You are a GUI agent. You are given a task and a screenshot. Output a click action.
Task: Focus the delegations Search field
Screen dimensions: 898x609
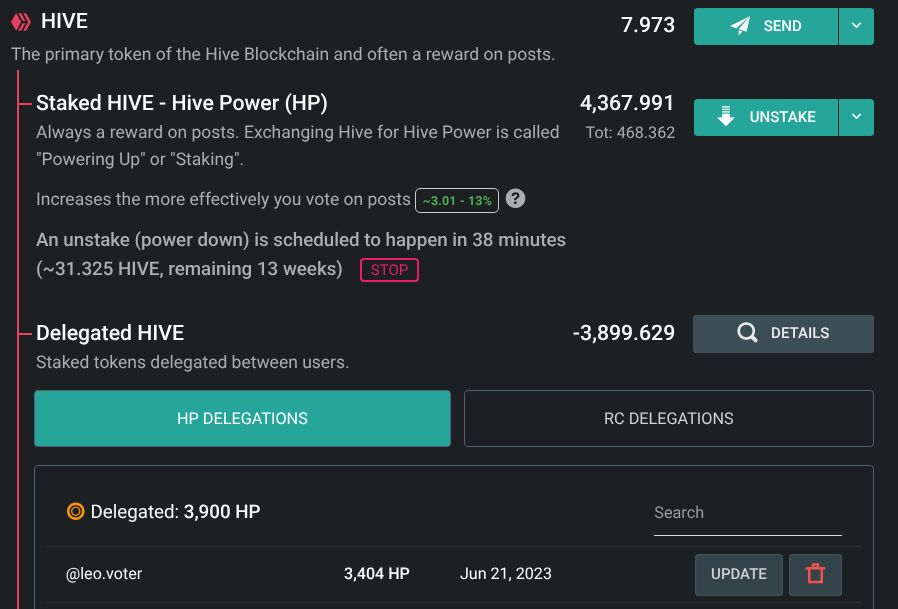(x=747, y=513)
